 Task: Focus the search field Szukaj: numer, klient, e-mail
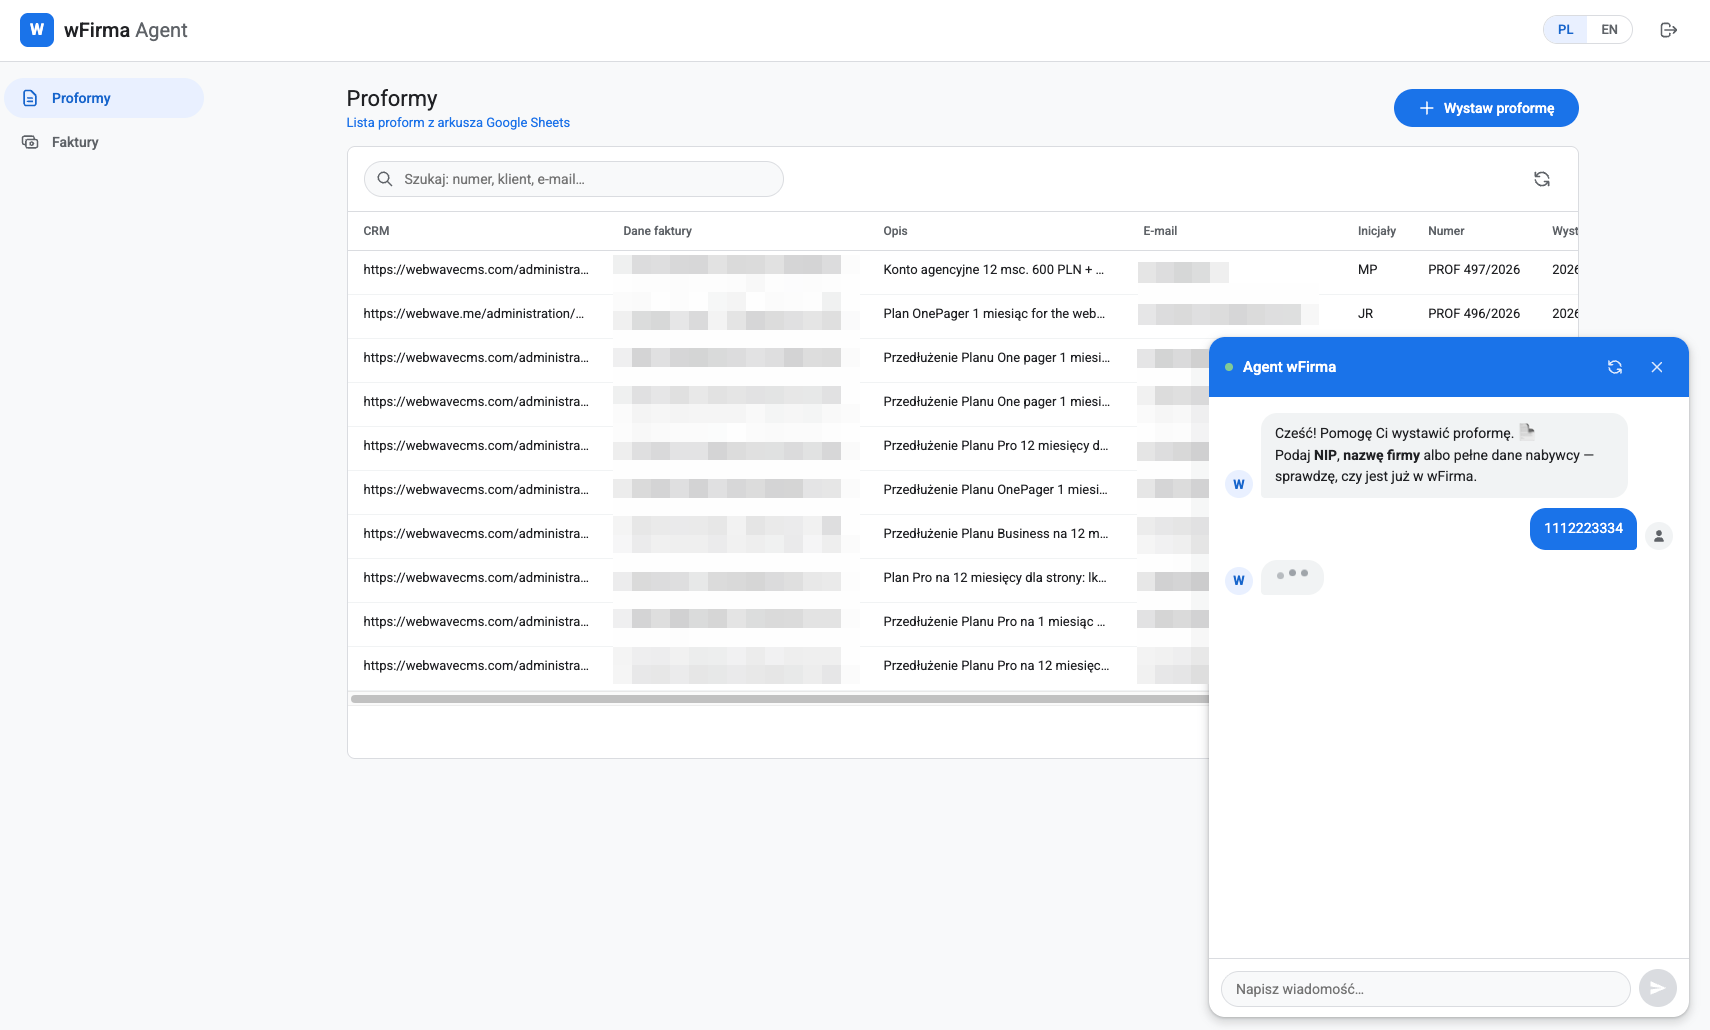coord(574,179)
